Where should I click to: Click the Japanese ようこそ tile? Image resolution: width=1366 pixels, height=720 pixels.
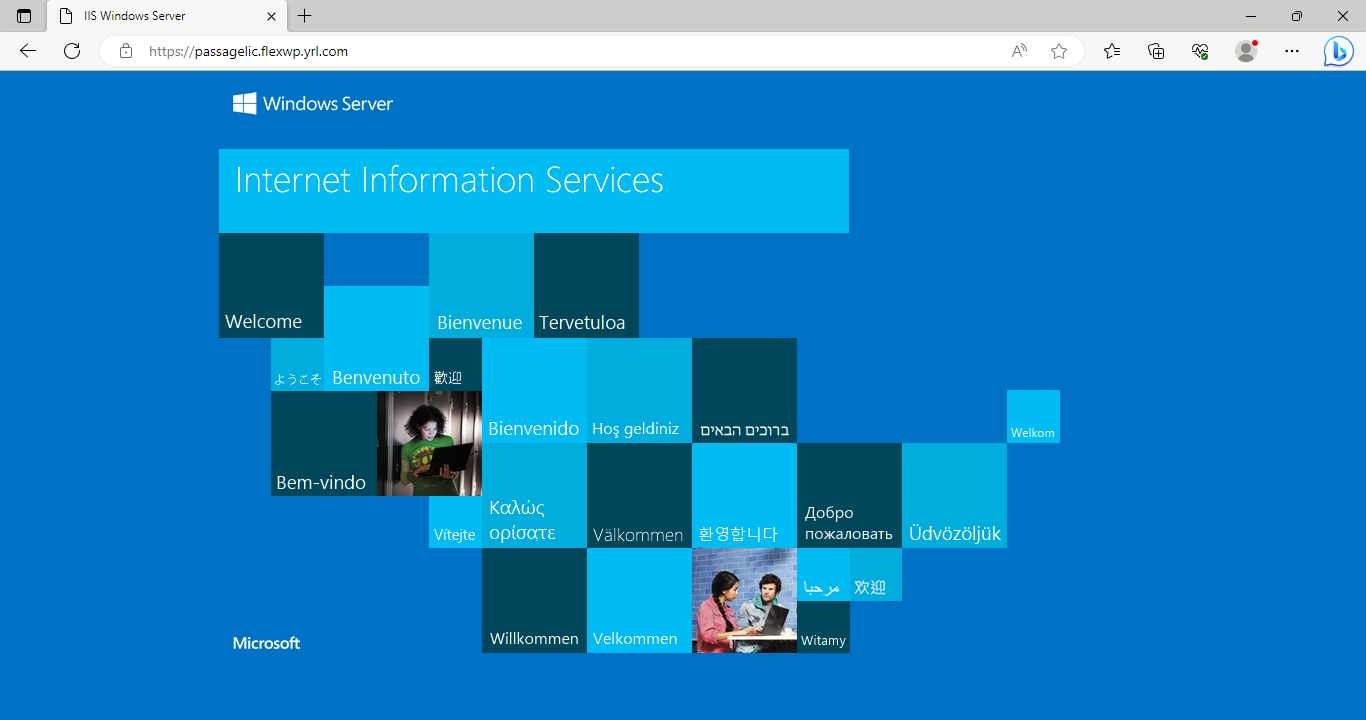[297, 364]
